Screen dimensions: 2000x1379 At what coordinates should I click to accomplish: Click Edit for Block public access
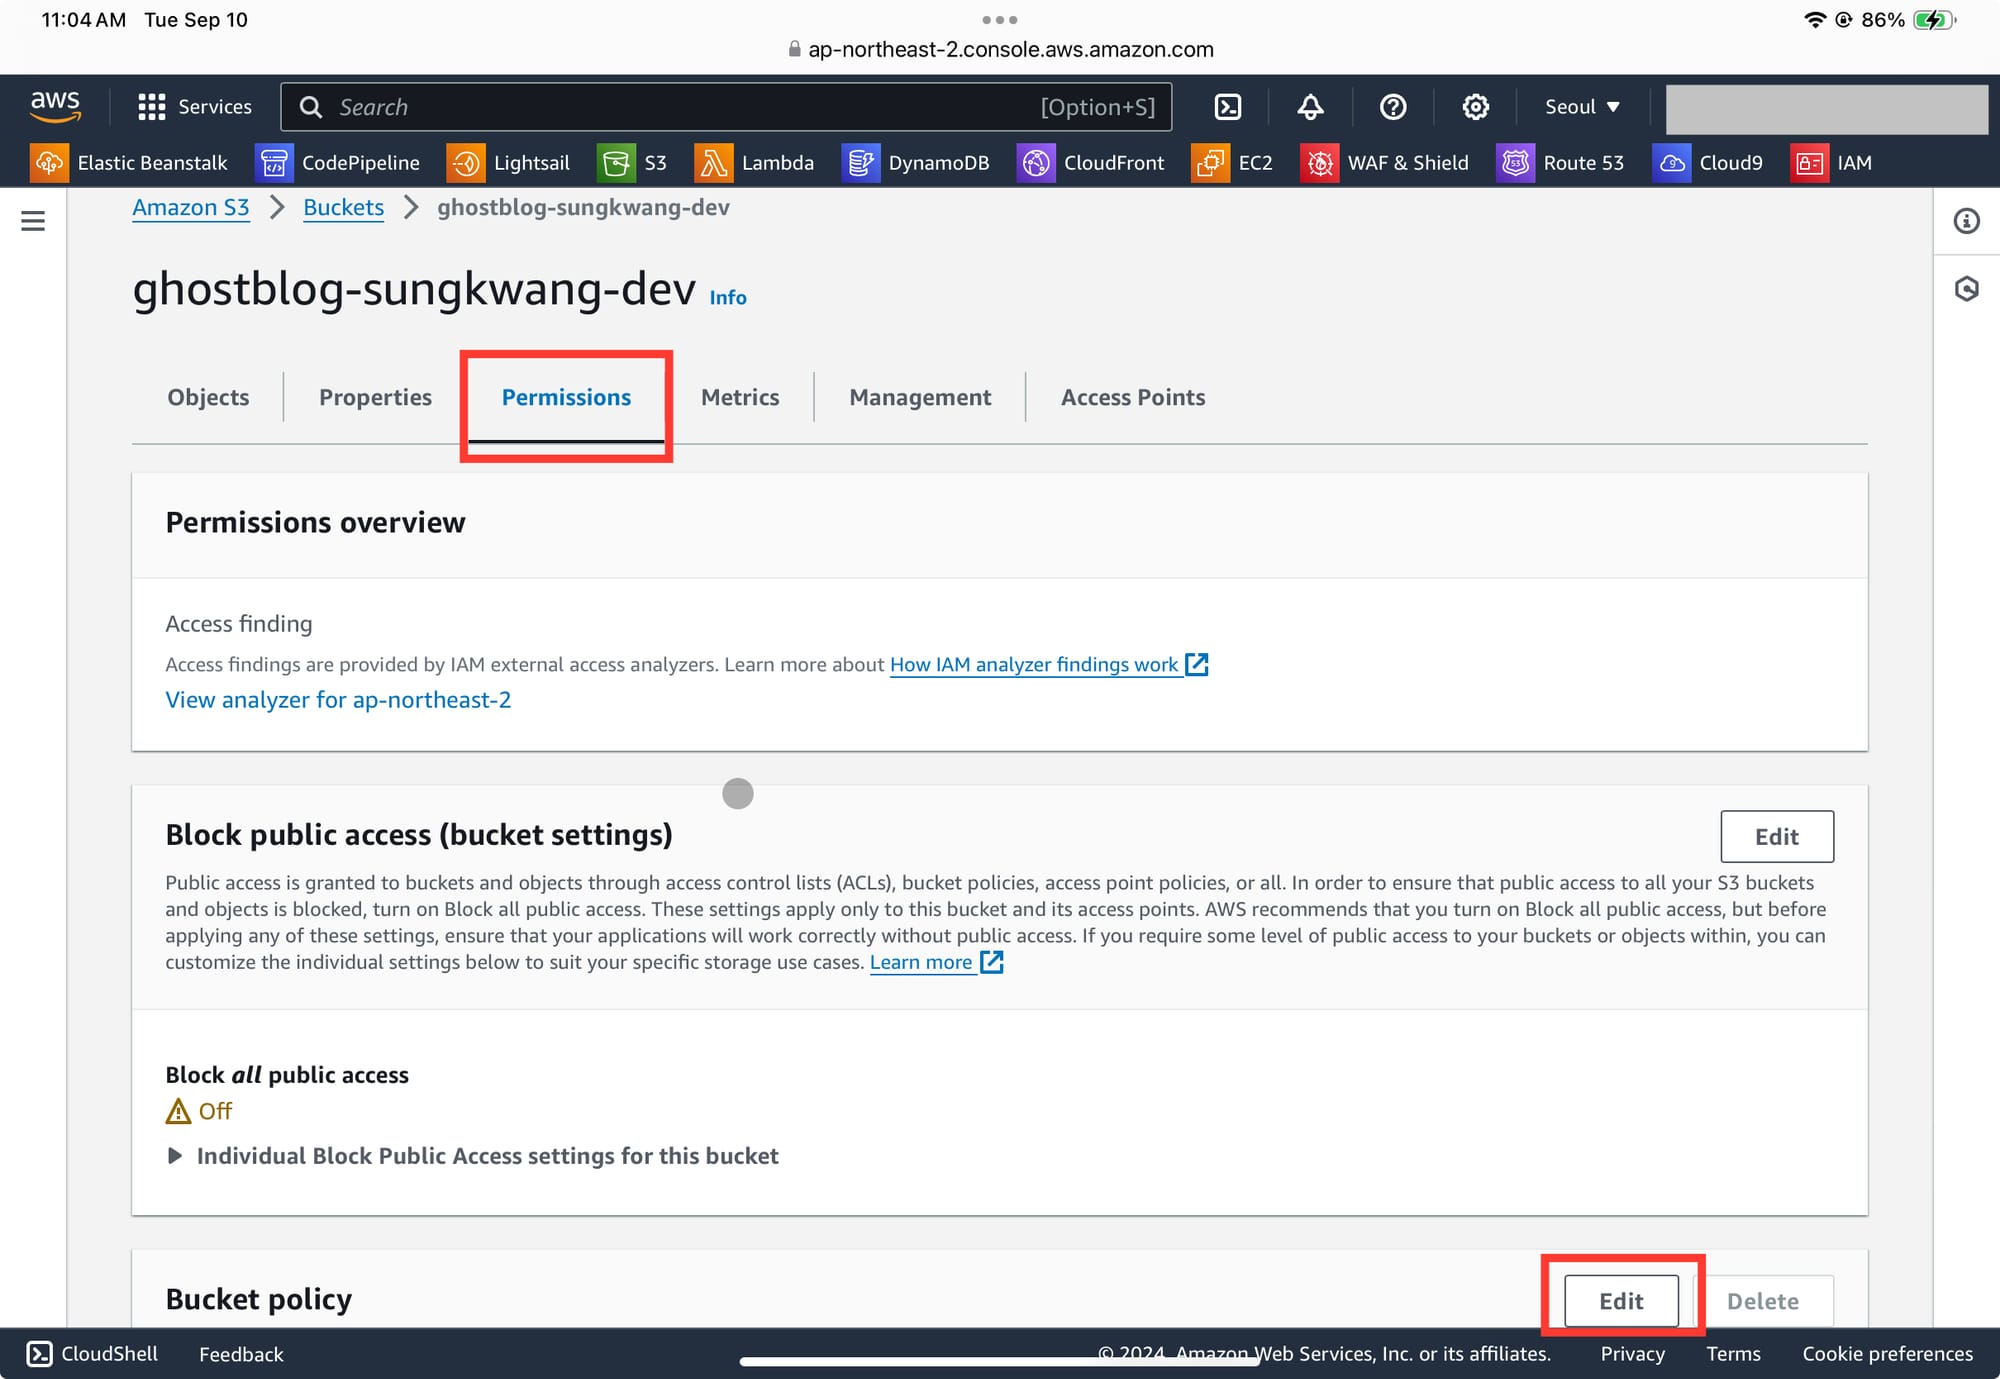pyautogui.click(x=1777, y=837)
